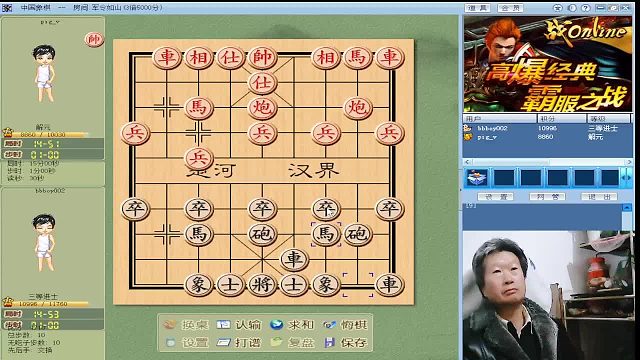Click the top player's 14:51 game timer
Image resolution: width=640 pixels, height=360 pixels.
[46, 144]
